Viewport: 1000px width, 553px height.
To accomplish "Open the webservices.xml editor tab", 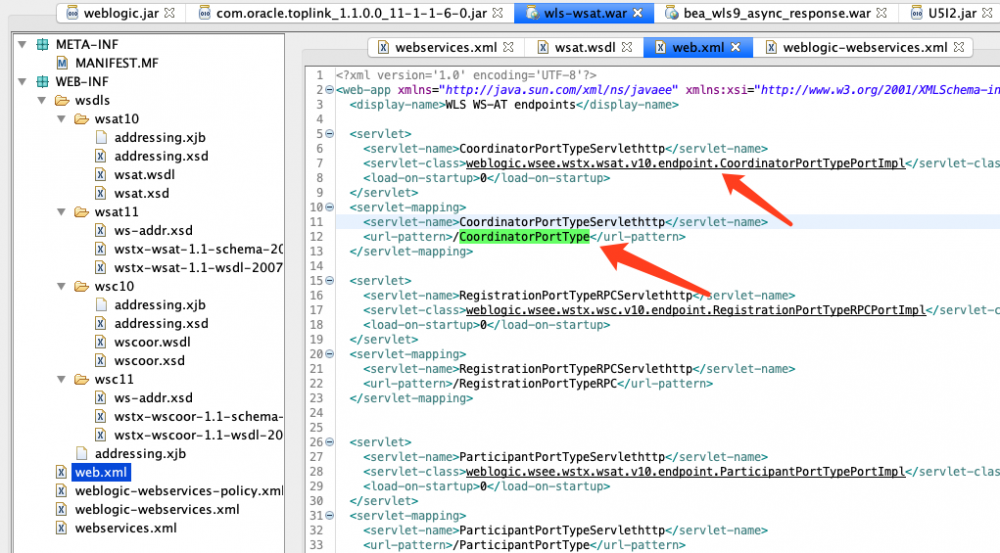I will coord(446,47).
